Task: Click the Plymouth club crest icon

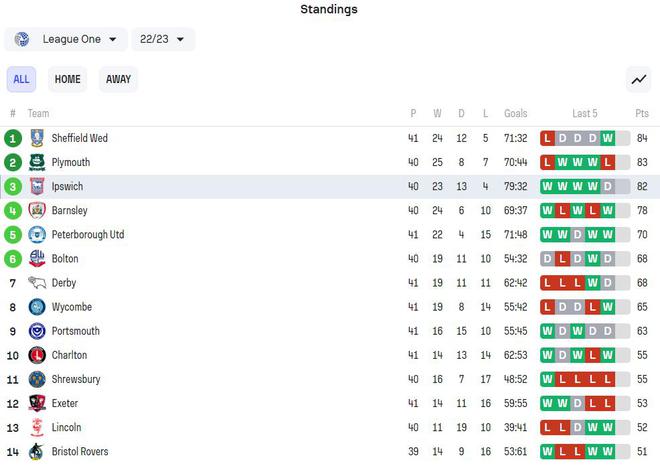Action: pos(37,162)
